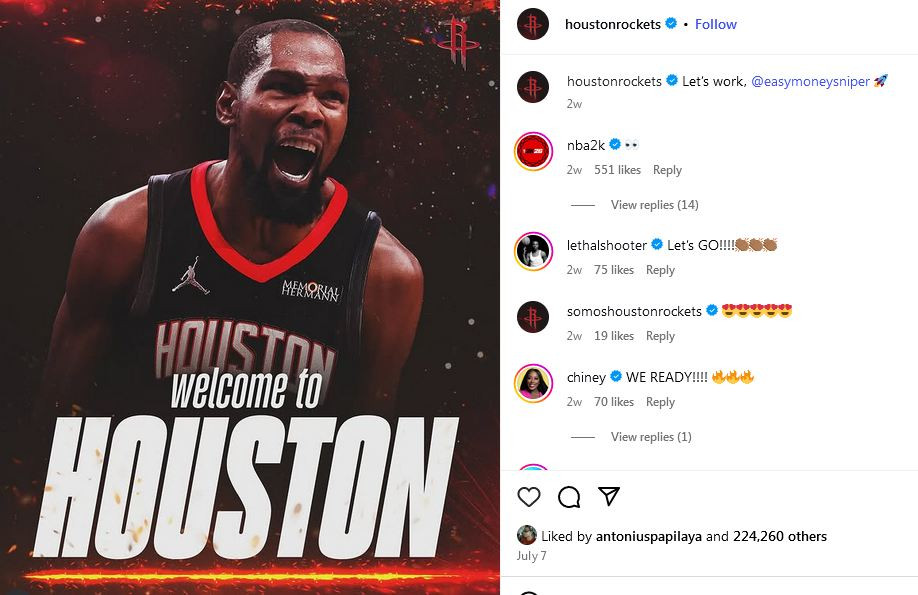The image size is (918, 595).
Task: View the 224,260 others who liked
Action: (x=780, y=536)
